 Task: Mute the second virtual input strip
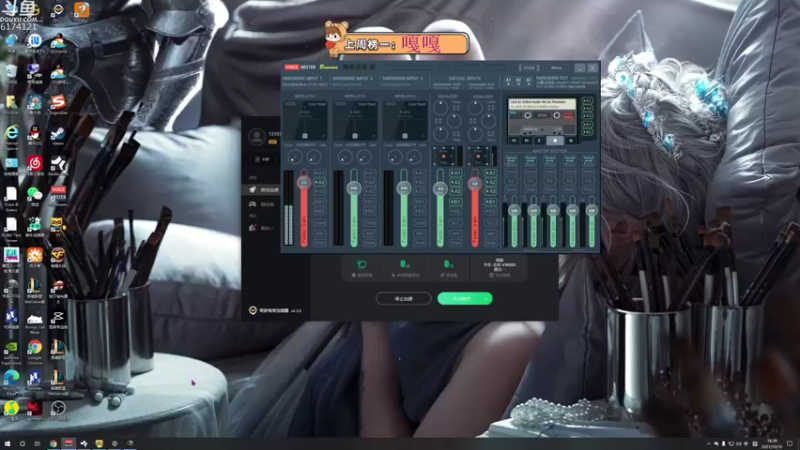490,243
